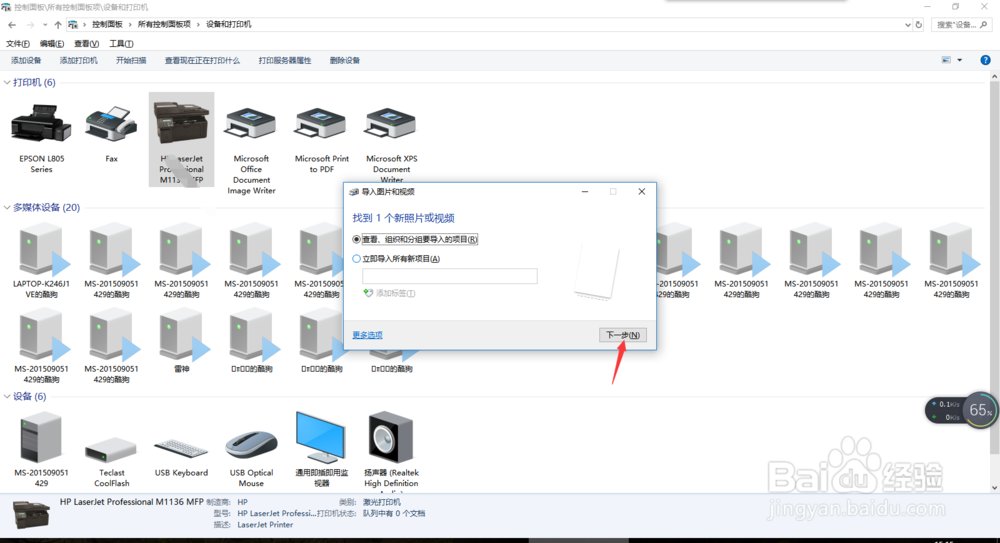Click 打印服务器属性 in the command bar

coord(284,61)
